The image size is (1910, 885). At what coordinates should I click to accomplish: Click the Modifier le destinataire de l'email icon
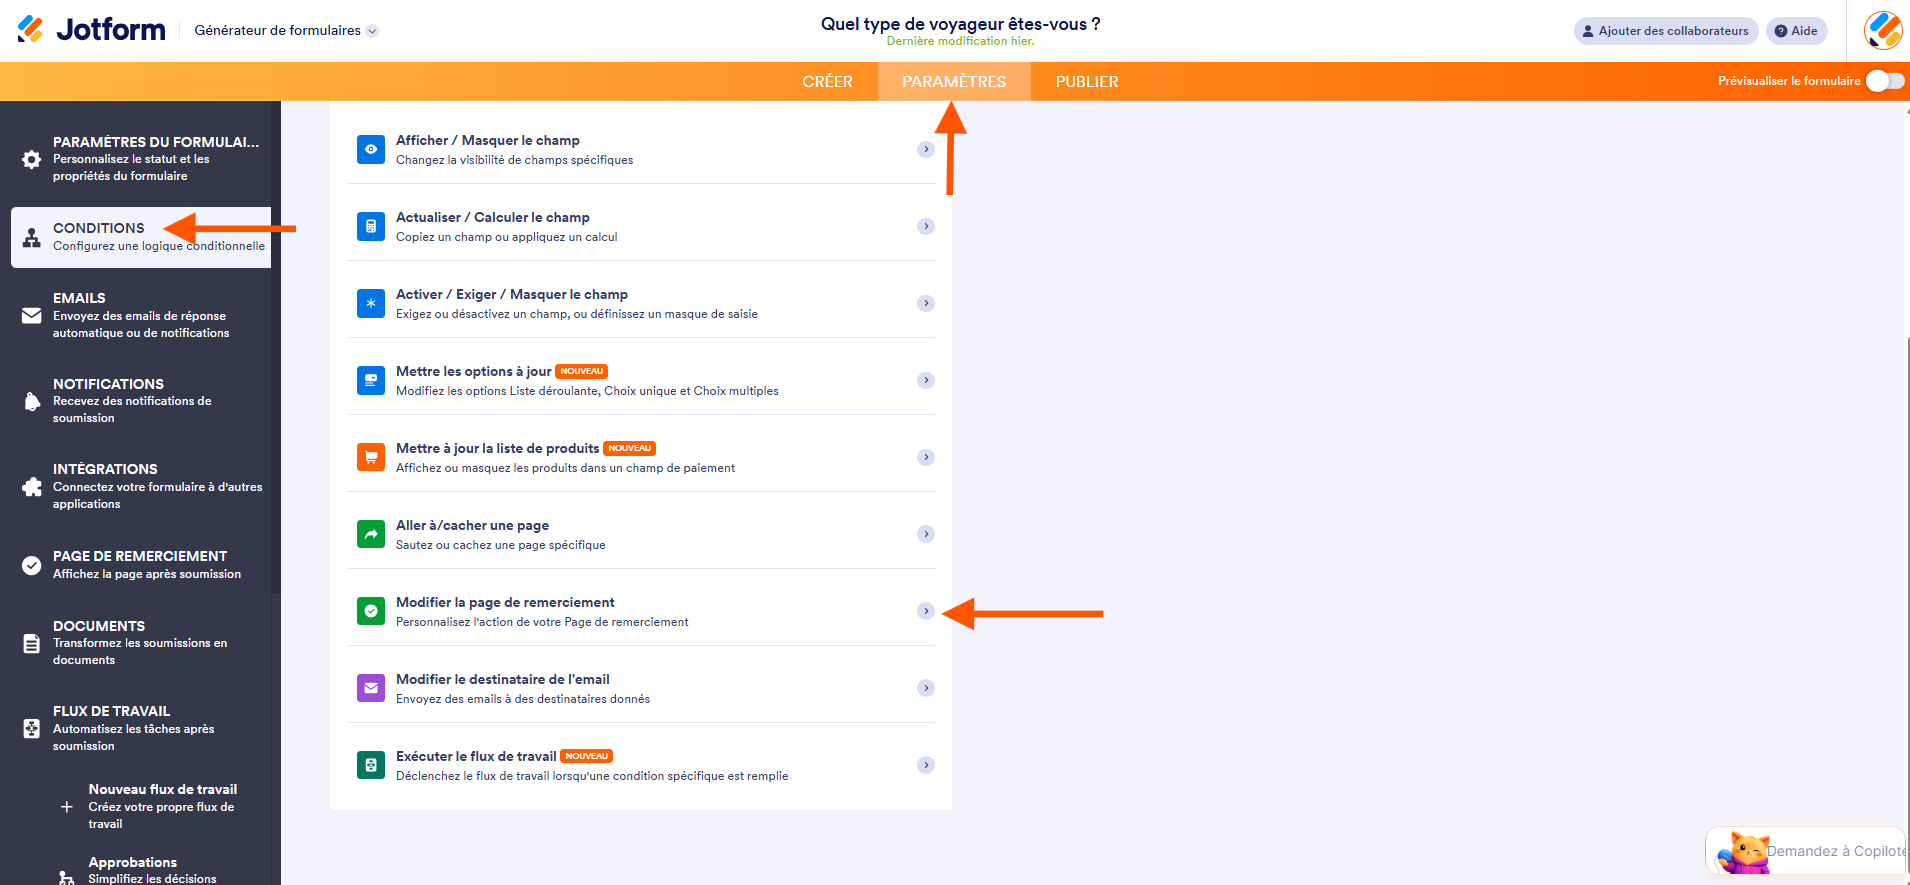click(x=371, y=688)
